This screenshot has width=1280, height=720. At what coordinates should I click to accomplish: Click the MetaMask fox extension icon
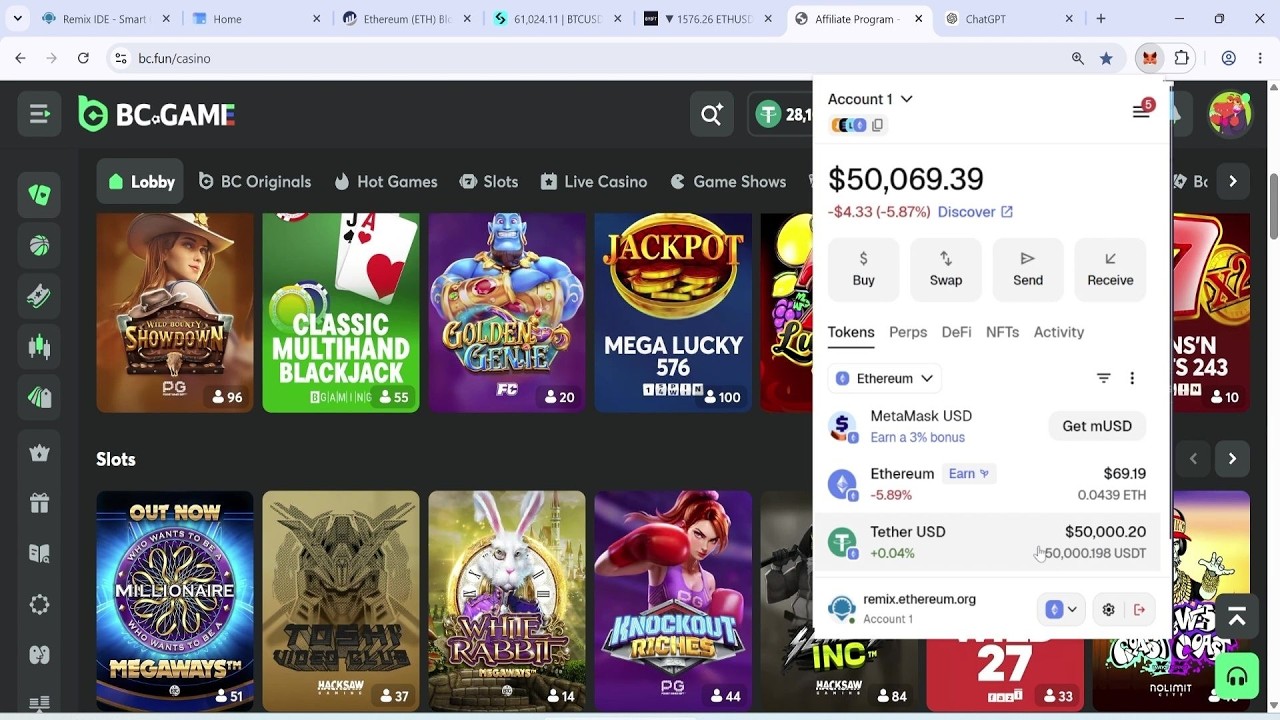click(1150, 58)
